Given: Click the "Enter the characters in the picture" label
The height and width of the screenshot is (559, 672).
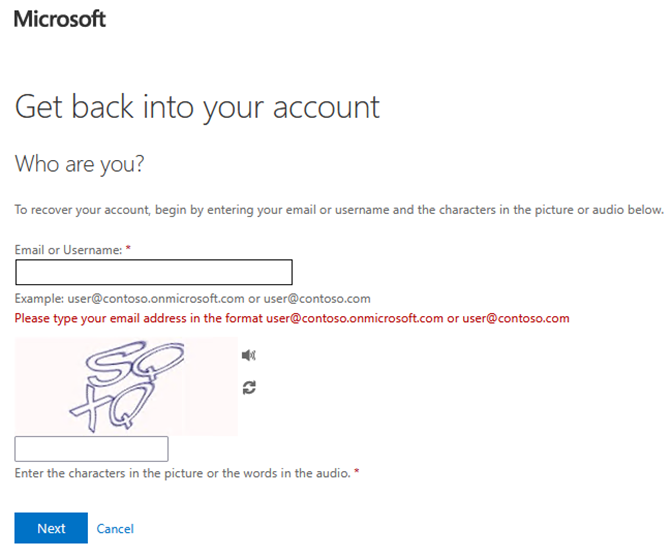Looking at the screenshot, I should pos(182,473).
